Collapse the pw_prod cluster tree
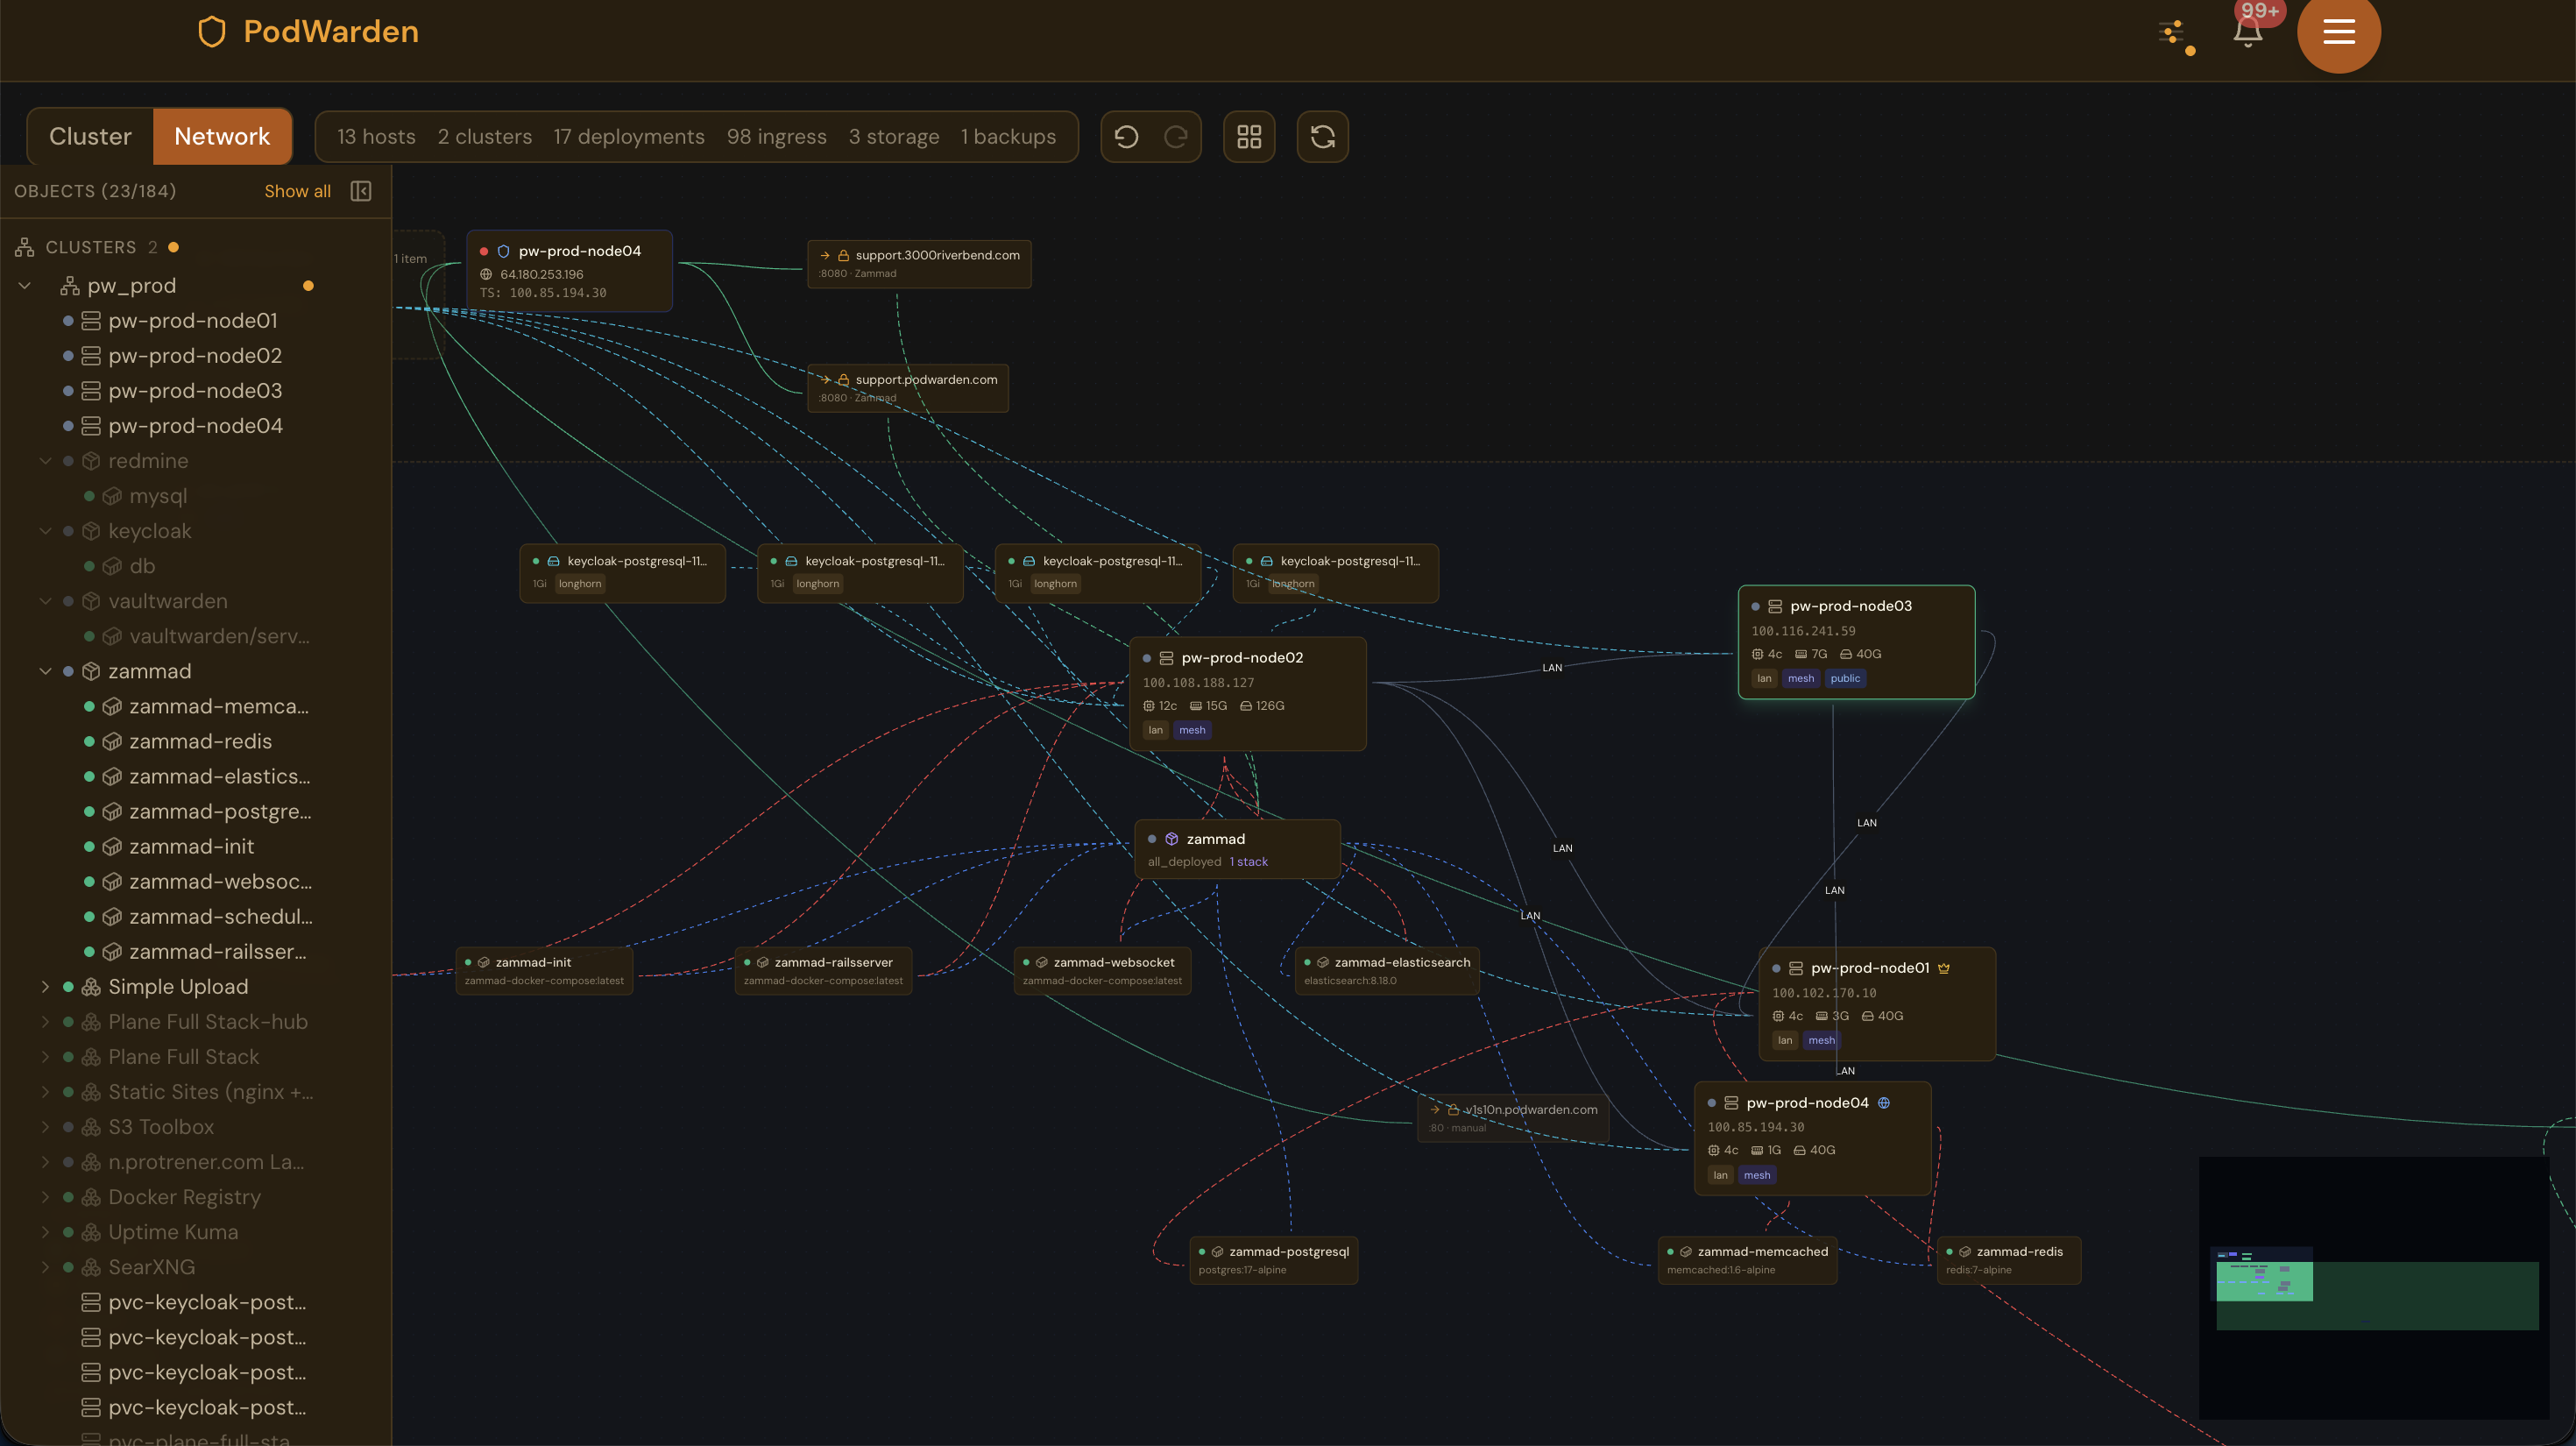Screen dimensions: 2576x1446 25,286
